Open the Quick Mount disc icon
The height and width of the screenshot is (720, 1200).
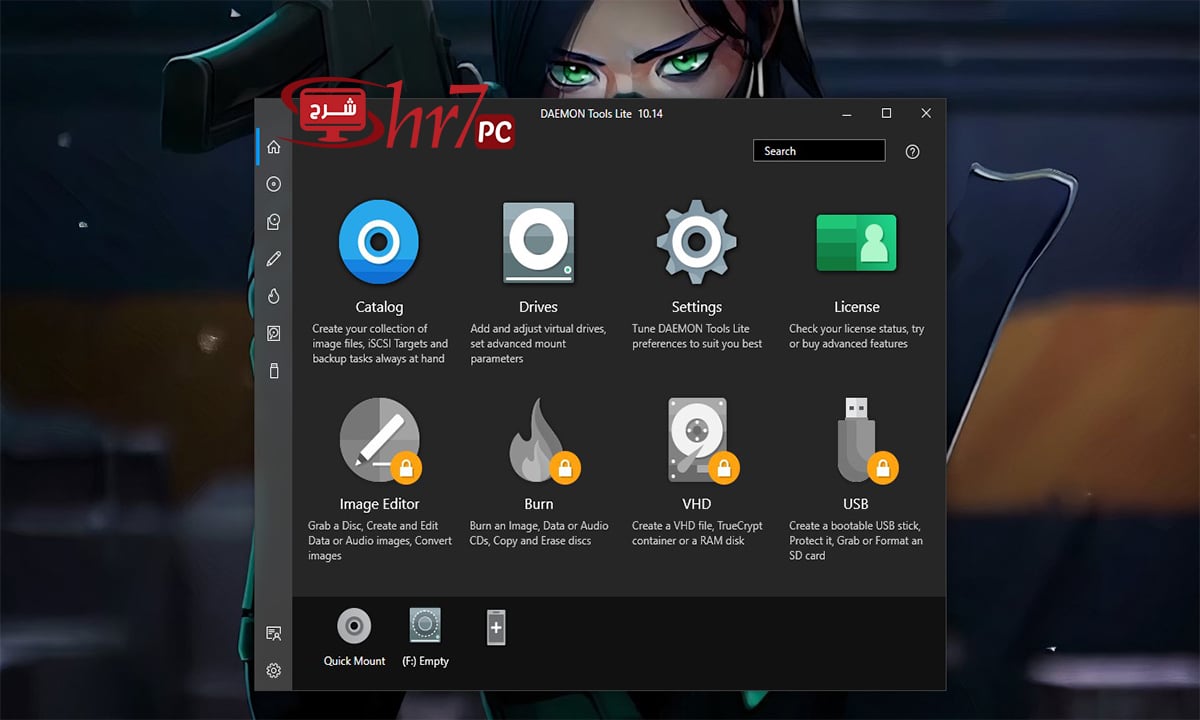[353, 627]
